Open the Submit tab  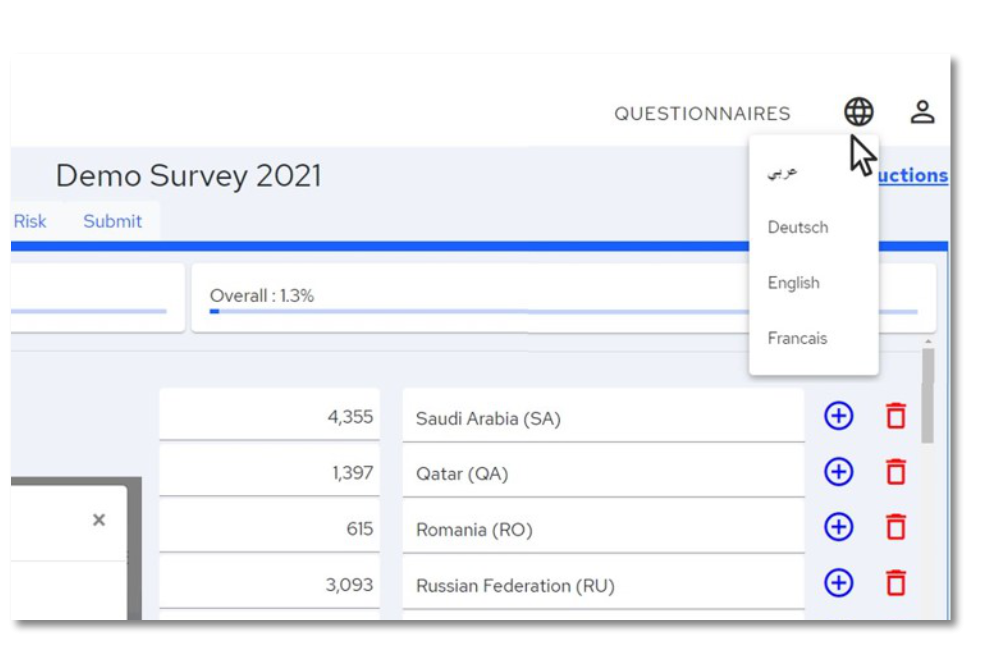(112, 221)
